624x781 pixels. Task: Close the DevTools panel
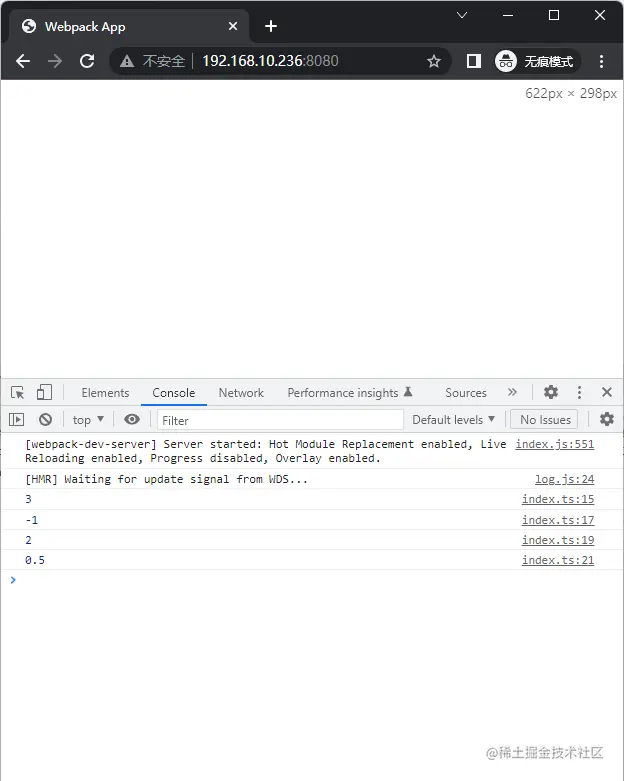click(607, 392)
